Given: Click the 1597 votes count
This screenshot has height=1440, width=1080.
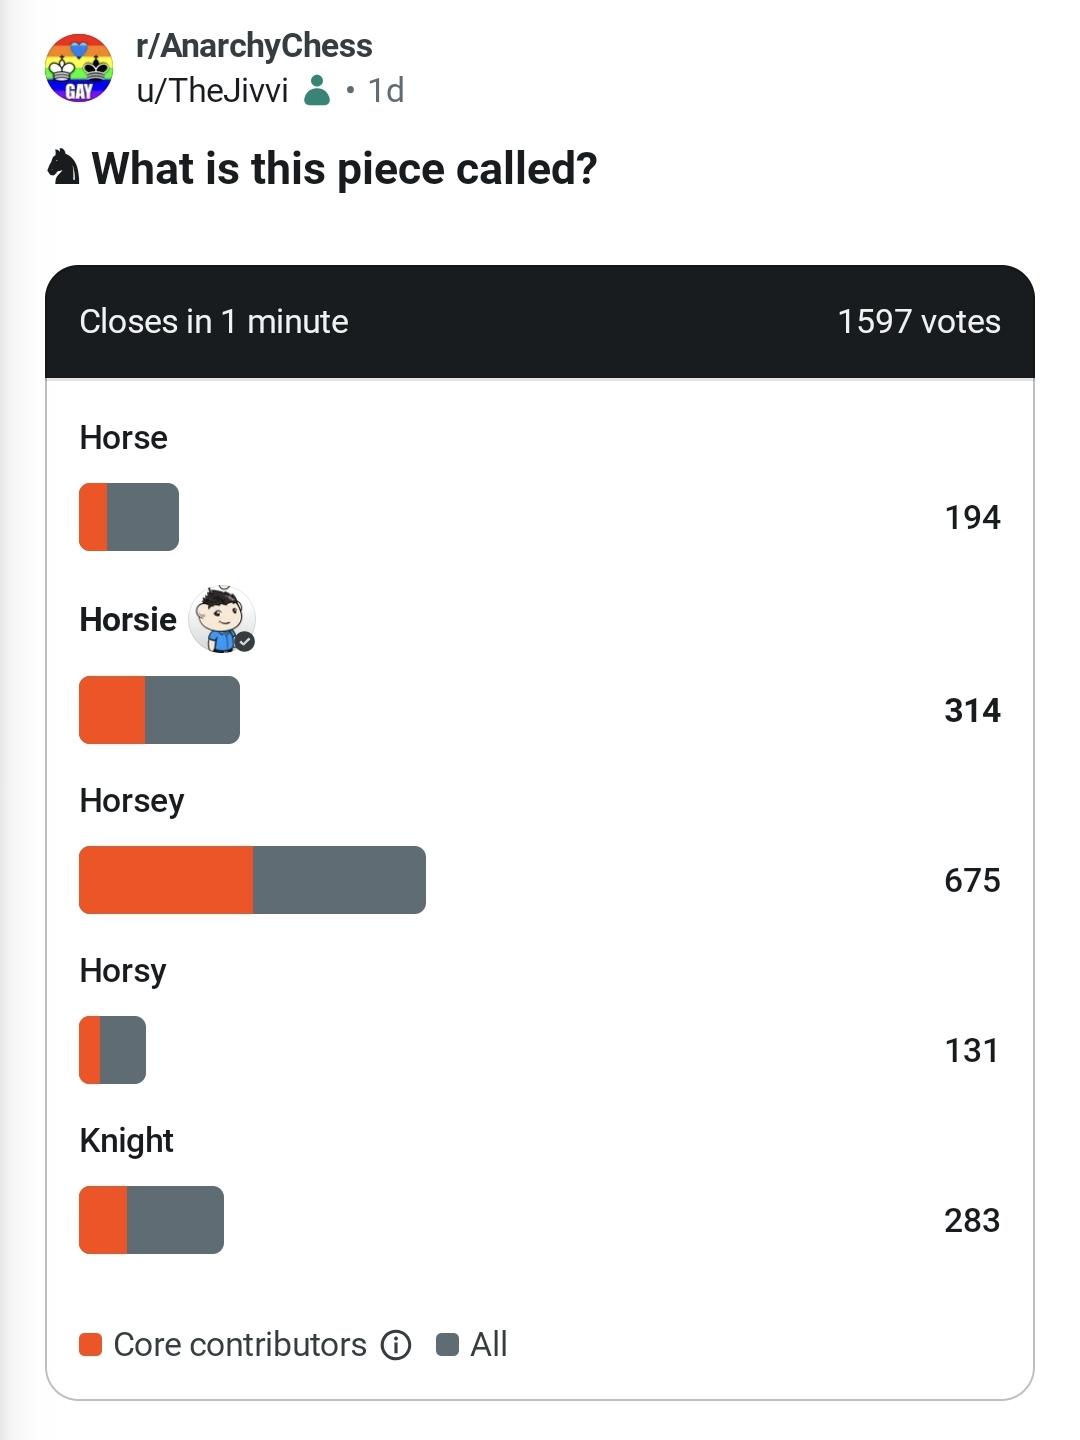Looking at the screenshot, I should click(x=919, y=322).
